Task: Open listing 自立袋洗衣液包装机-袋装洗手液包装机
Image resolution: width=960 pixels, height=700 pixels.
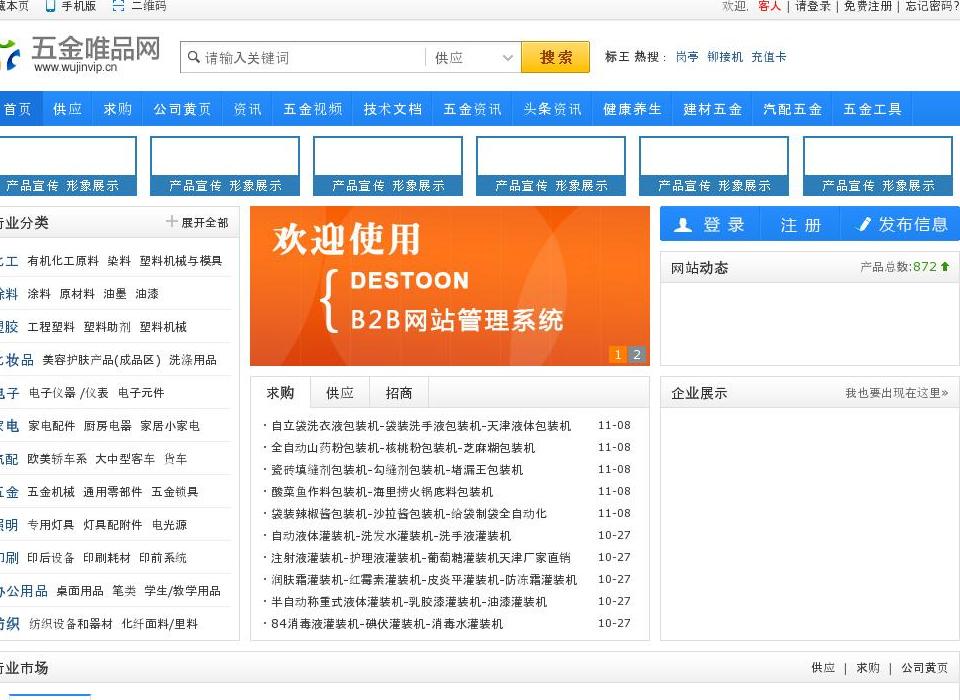Action: tap(421, 426)
